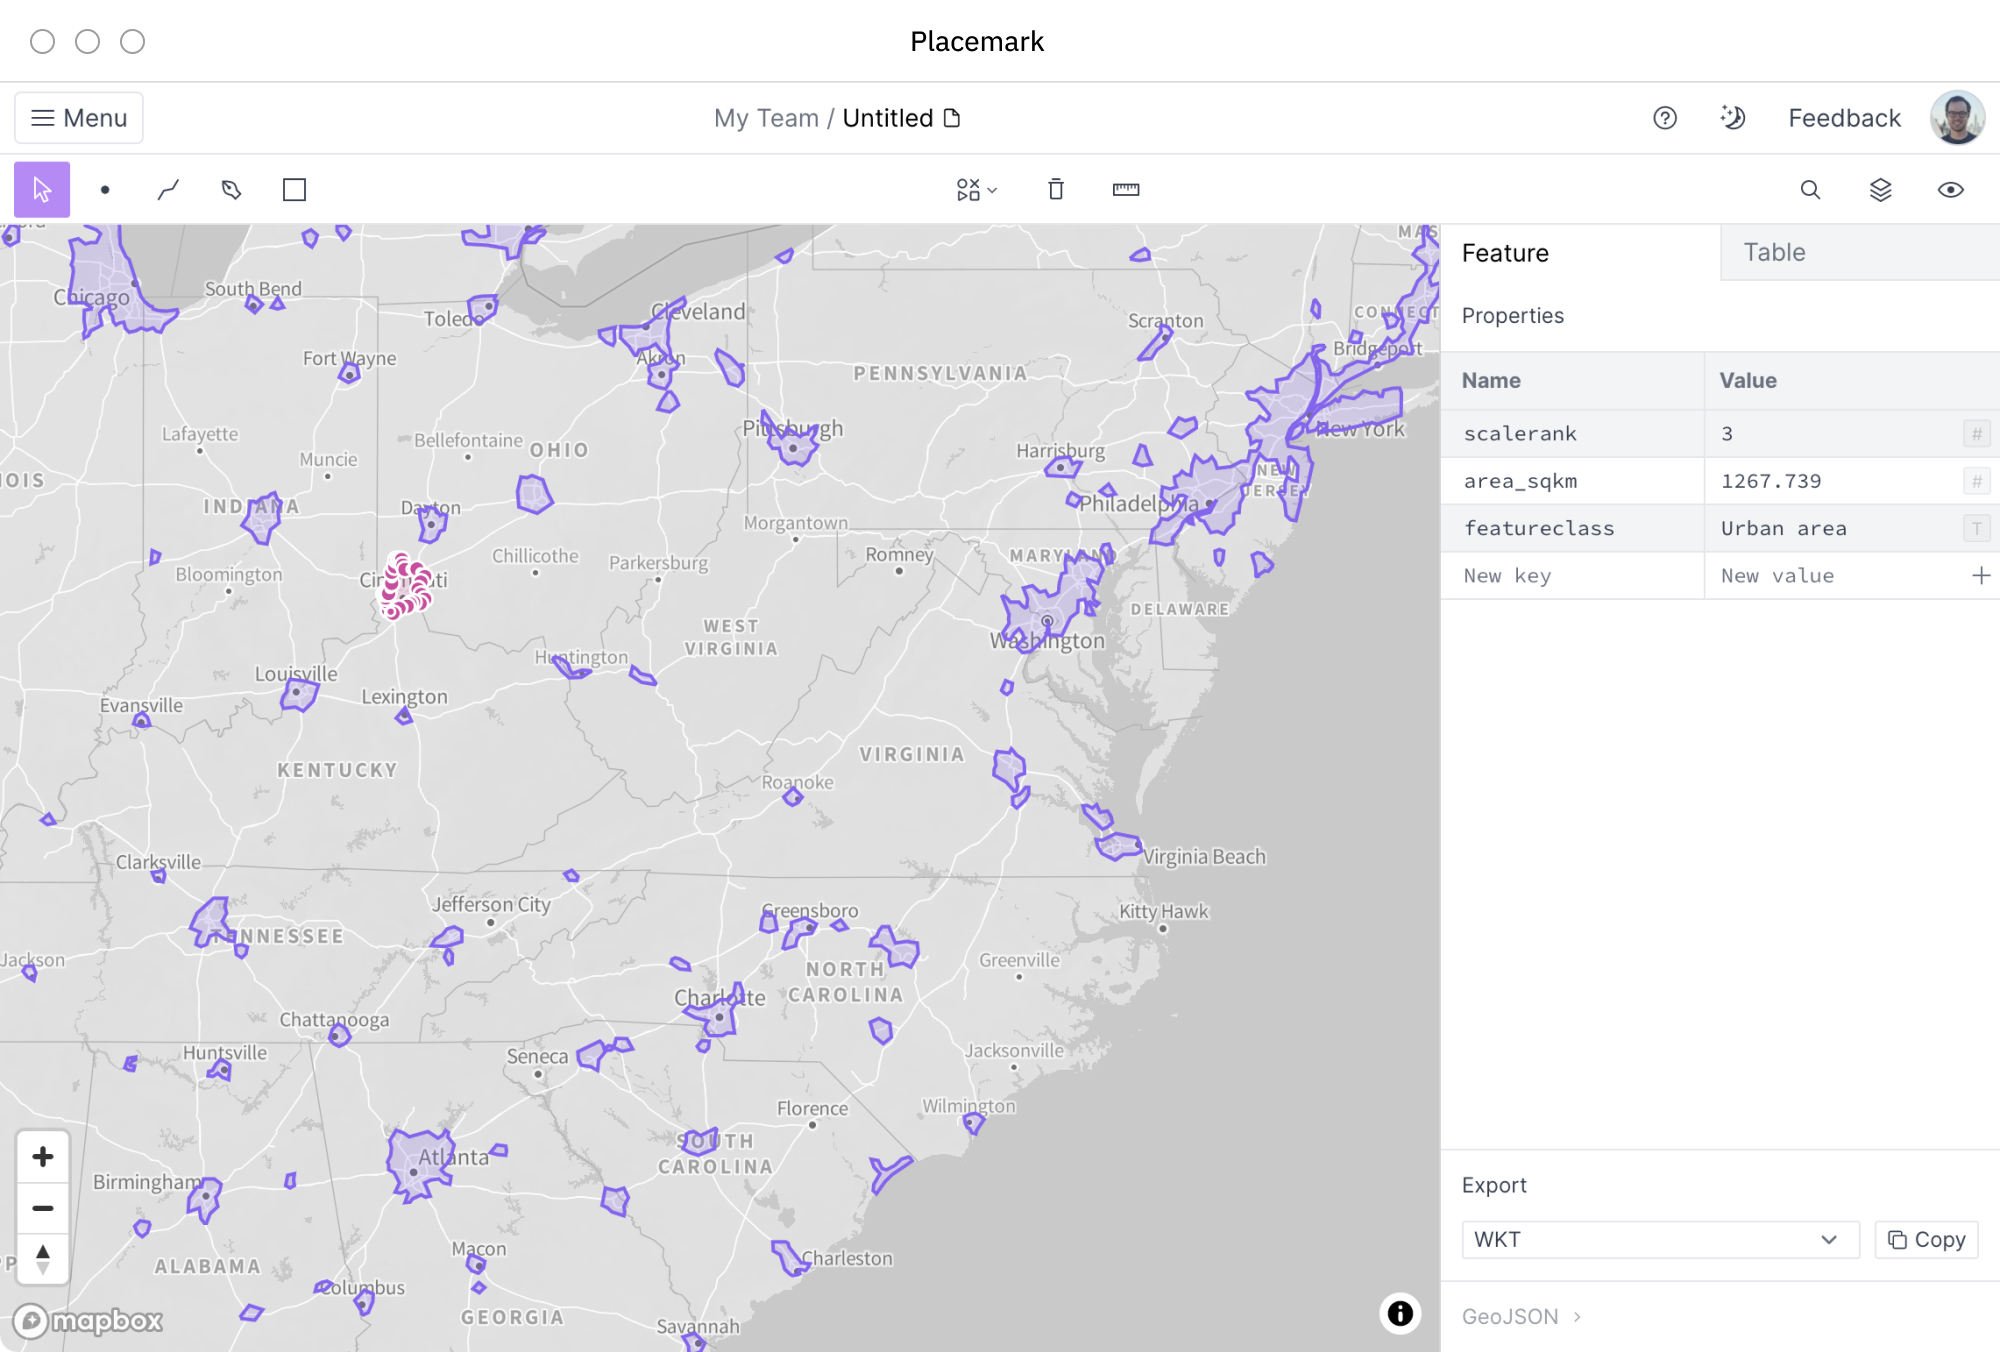Open geometry operations dropdown in toolbar
This screenshot has height=1352, width=2000.
(976, 190)
